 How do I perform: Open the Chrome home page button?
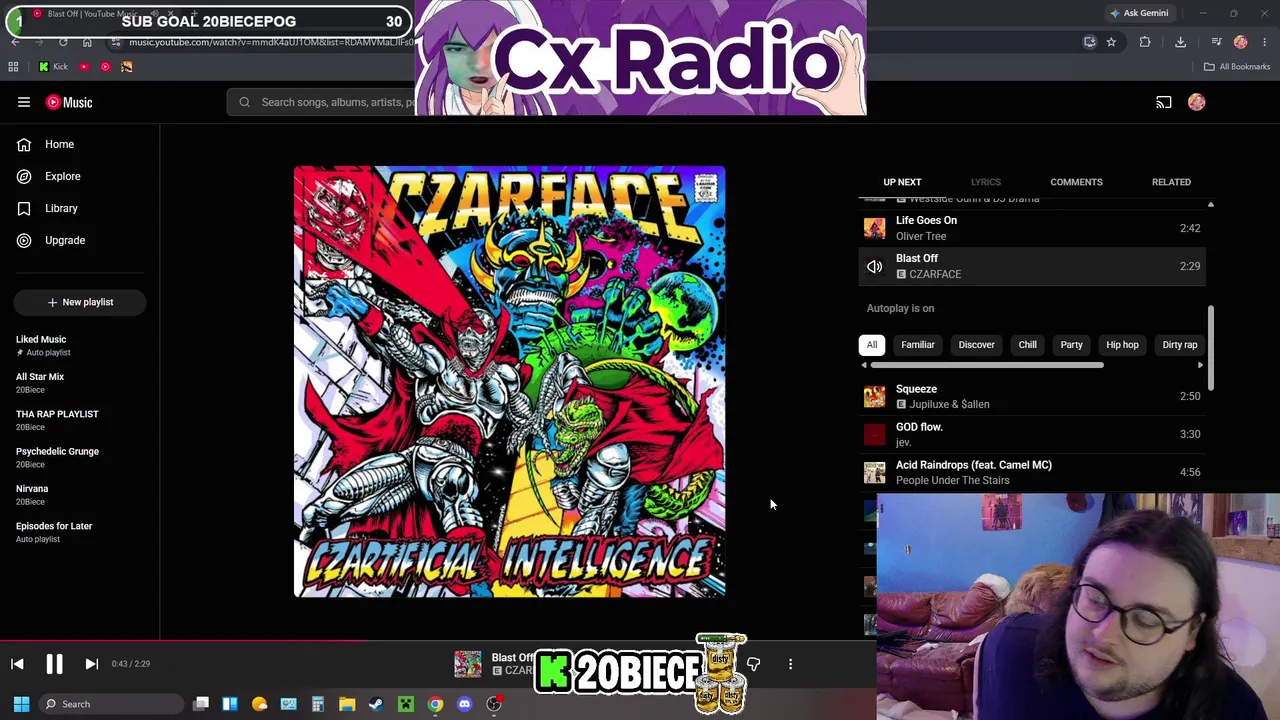coord(87,42)
